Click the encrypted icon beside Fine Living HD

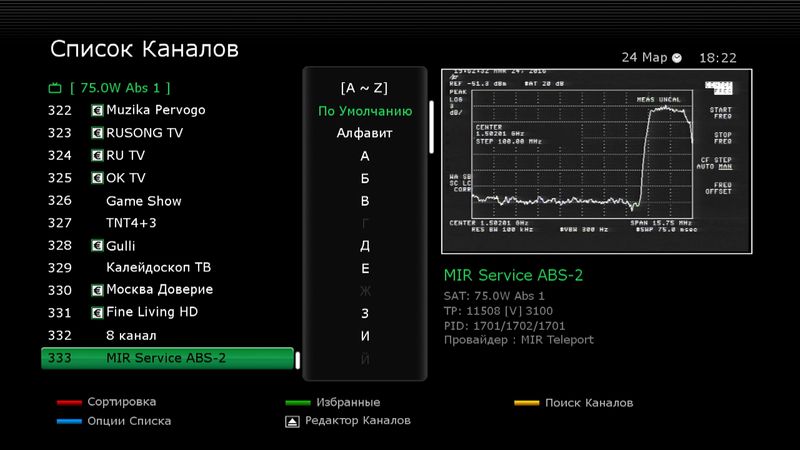(x=97, y=313)
